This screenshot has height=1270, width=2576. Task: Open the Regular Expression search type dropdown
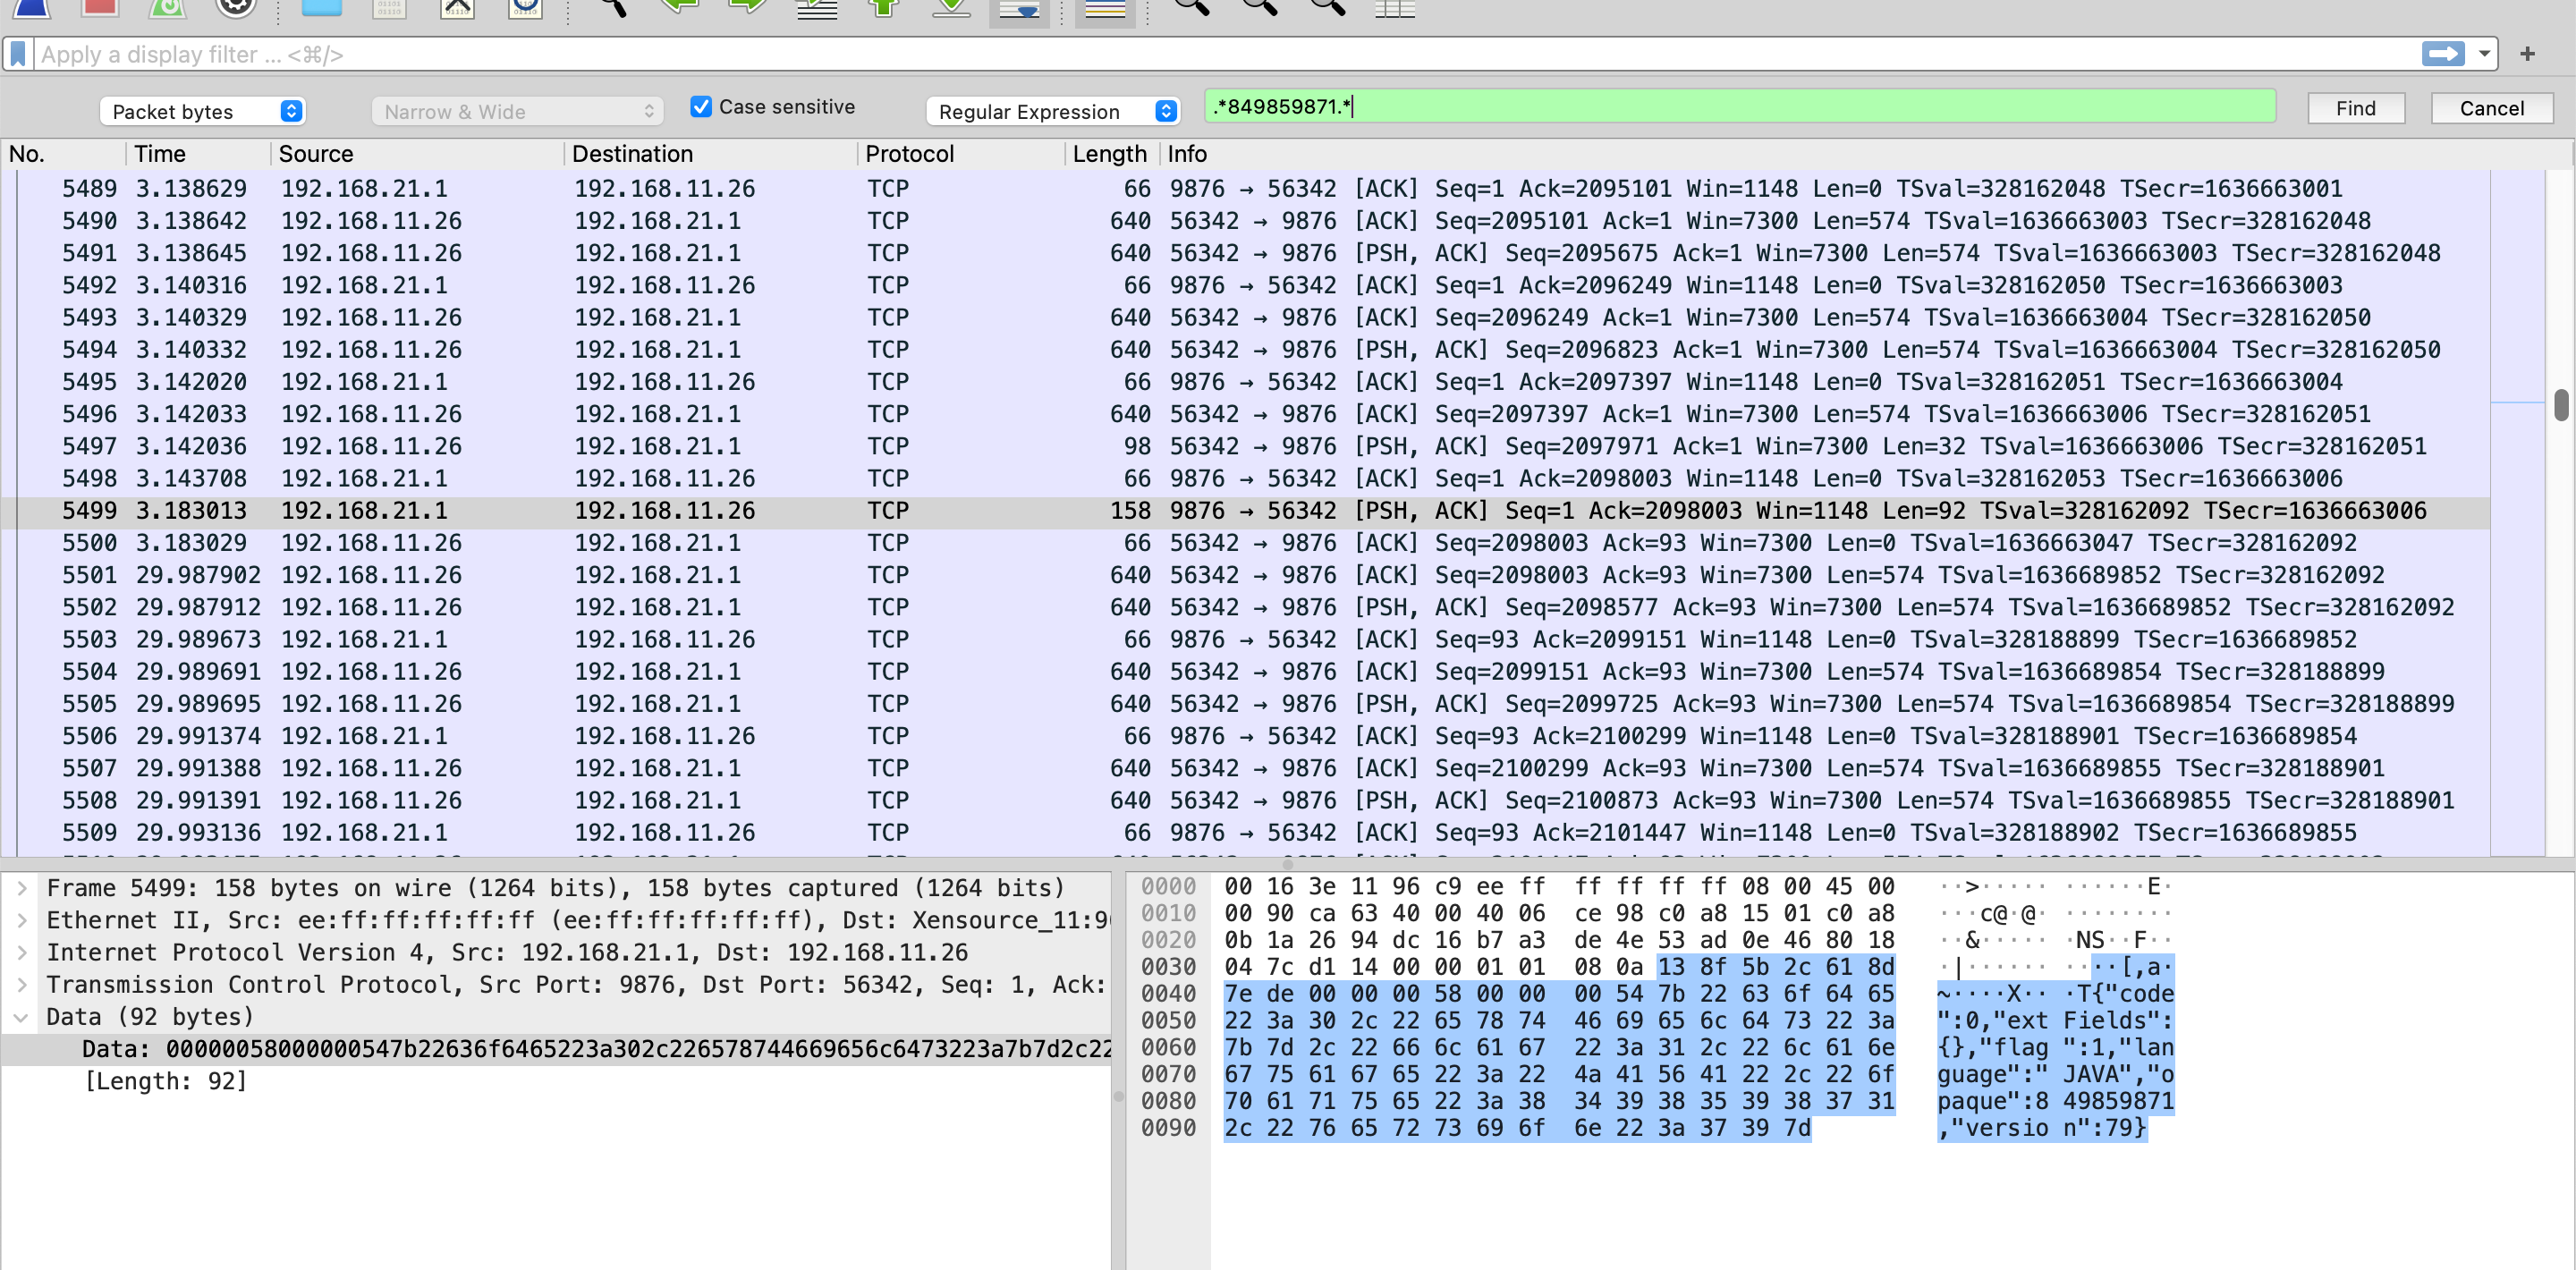click(x=1051, y=111)
